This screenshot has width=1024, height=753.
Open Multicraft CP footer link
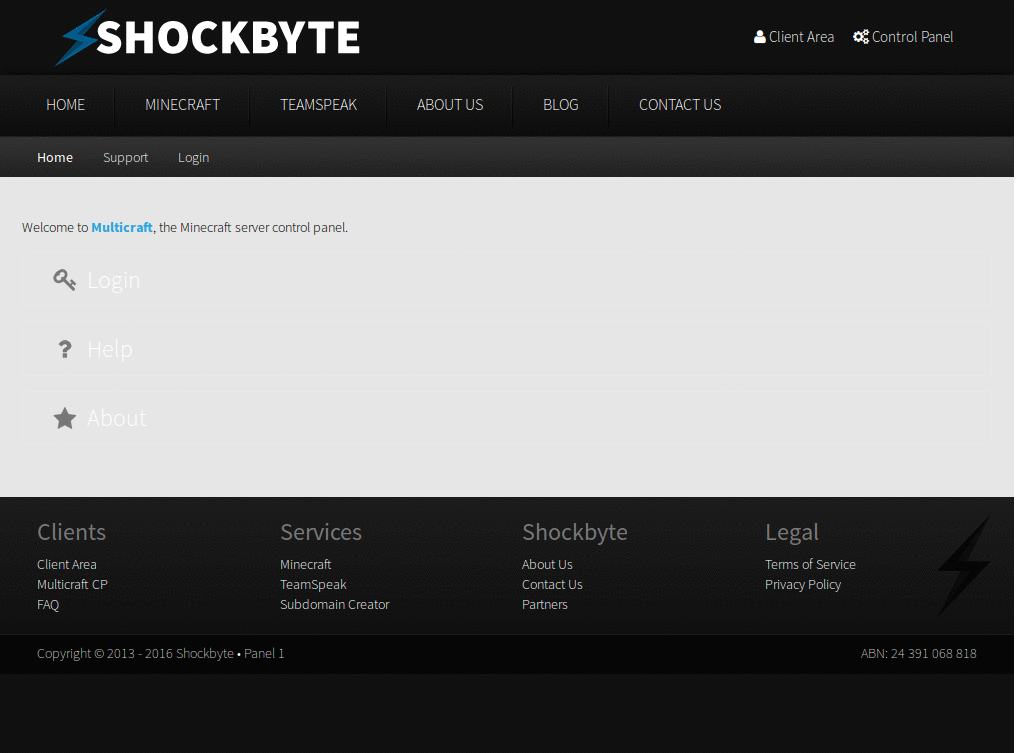[72, 585]
